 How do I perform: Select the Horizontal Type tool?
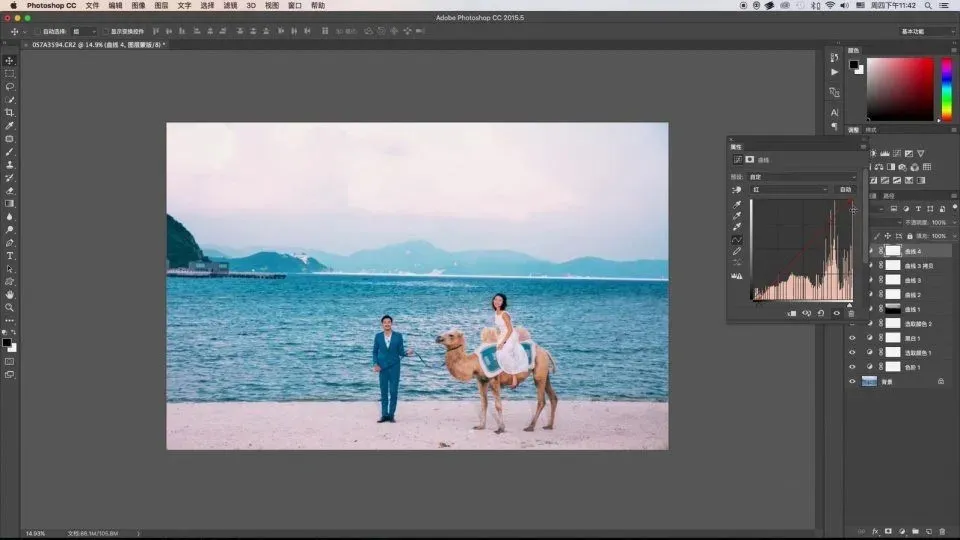tap(10, 255)
